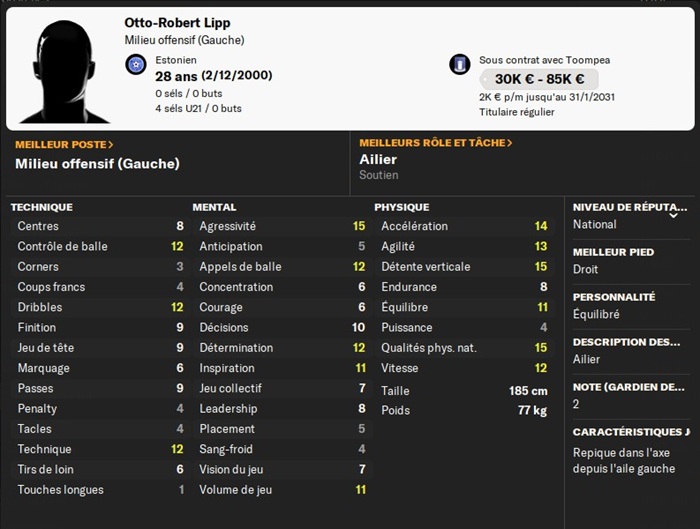
Task: Click the Toompea club badge icon
Action: (460, 65)
